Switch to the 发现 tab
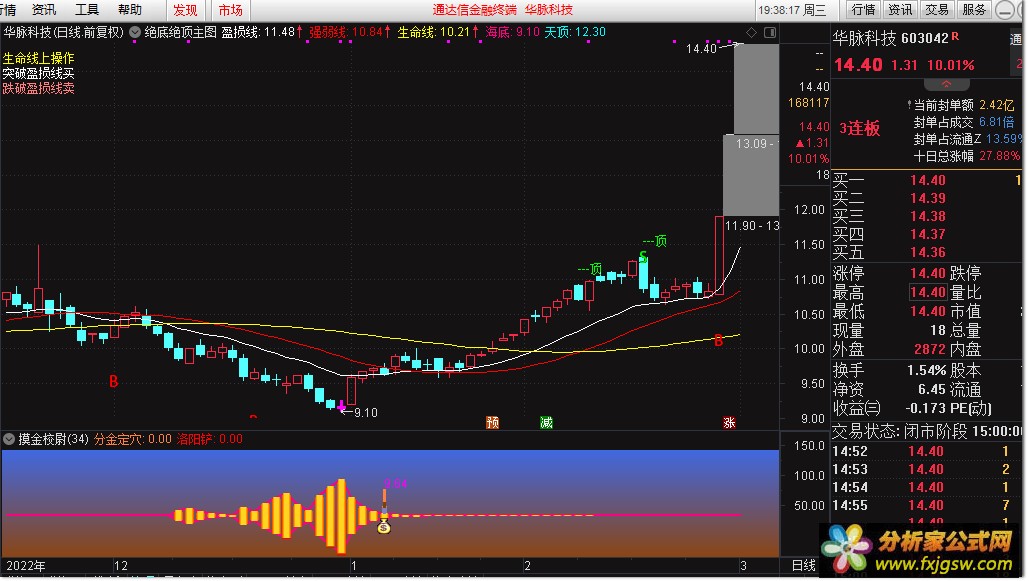Viewport: 1029px width, 581px height. 185,11
